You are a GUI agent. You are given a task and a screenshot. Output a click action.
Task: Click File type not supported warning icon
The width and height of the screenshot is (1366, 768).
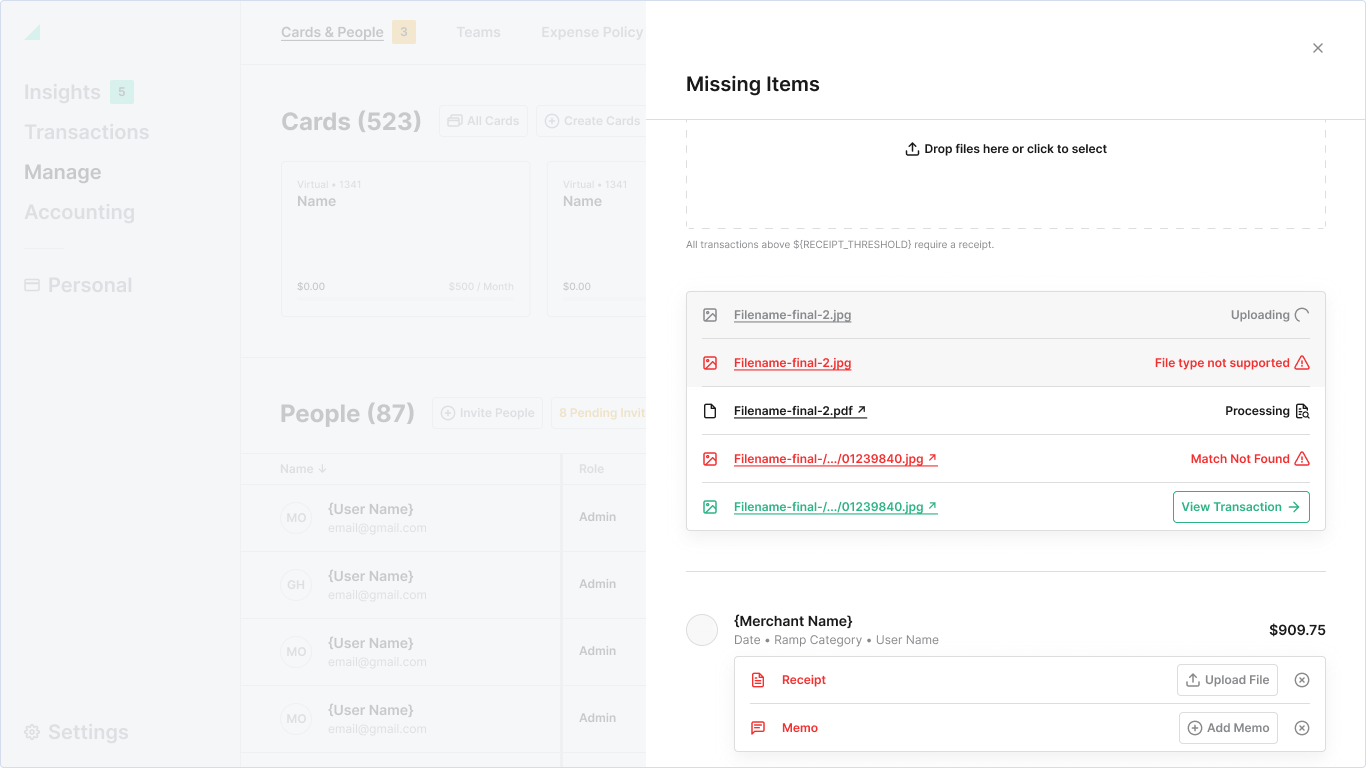click(1302, 363)
